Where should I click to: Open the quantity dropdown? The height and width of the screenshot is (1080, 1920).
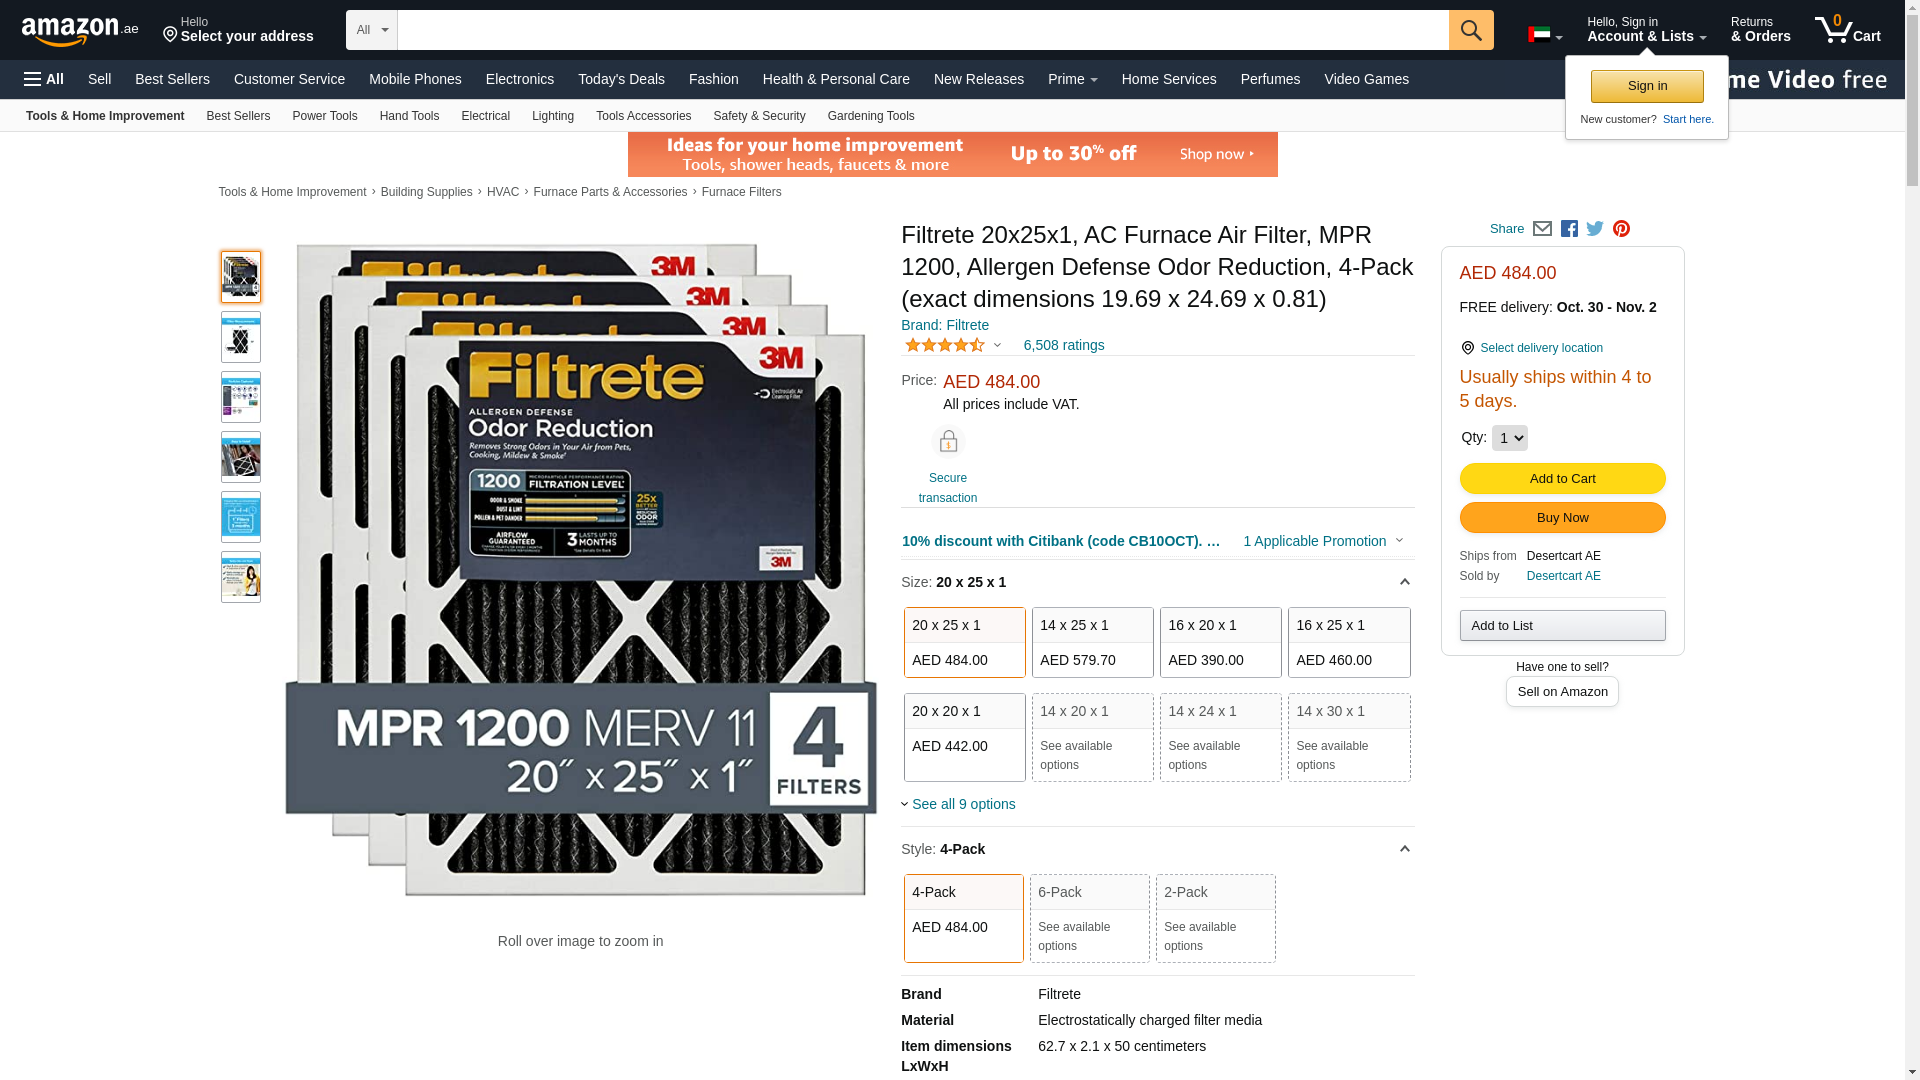[x=1510, y=438]
